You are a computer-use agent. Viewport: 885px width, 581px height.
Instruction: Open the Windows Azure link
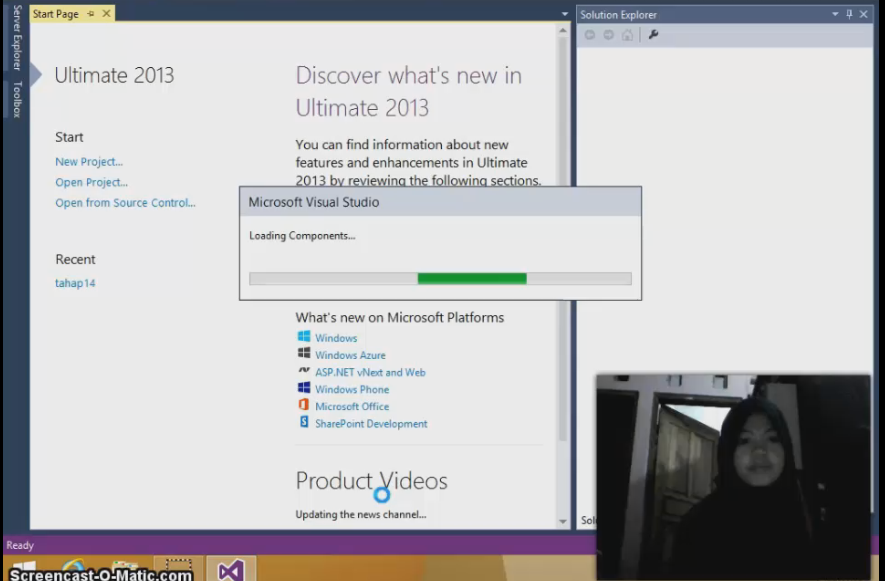(x=350, y=355)
